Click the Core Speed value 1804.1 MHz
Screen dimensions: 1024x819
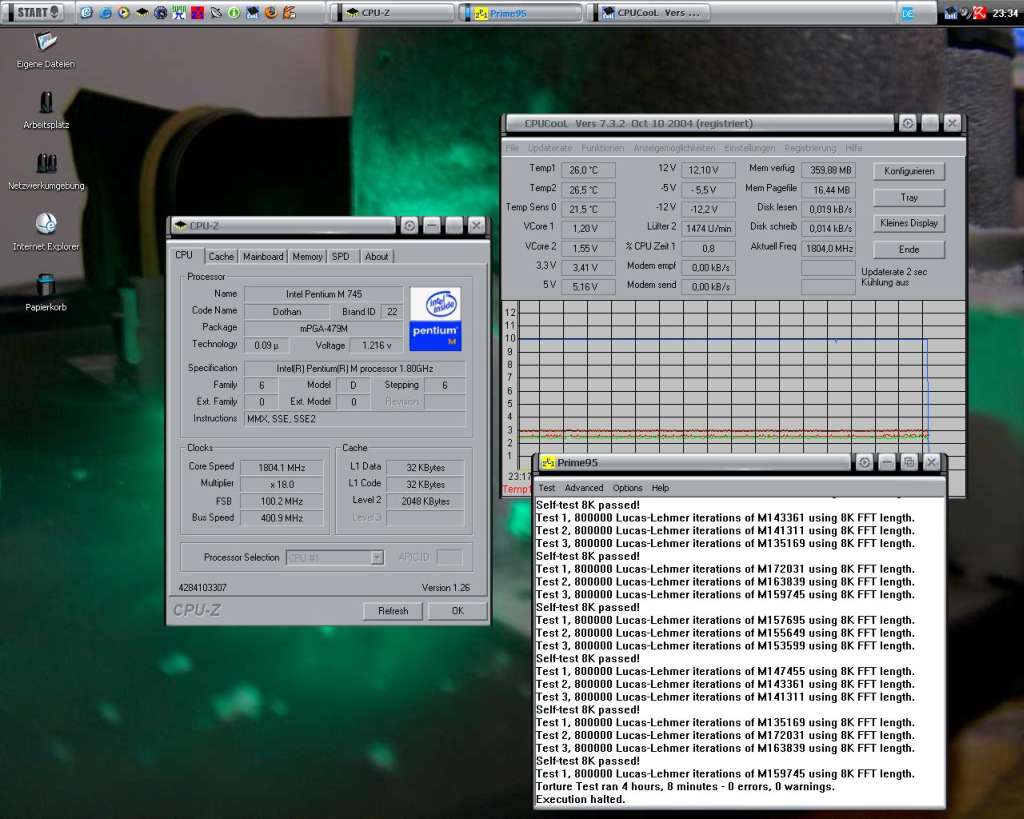(281, 468)
